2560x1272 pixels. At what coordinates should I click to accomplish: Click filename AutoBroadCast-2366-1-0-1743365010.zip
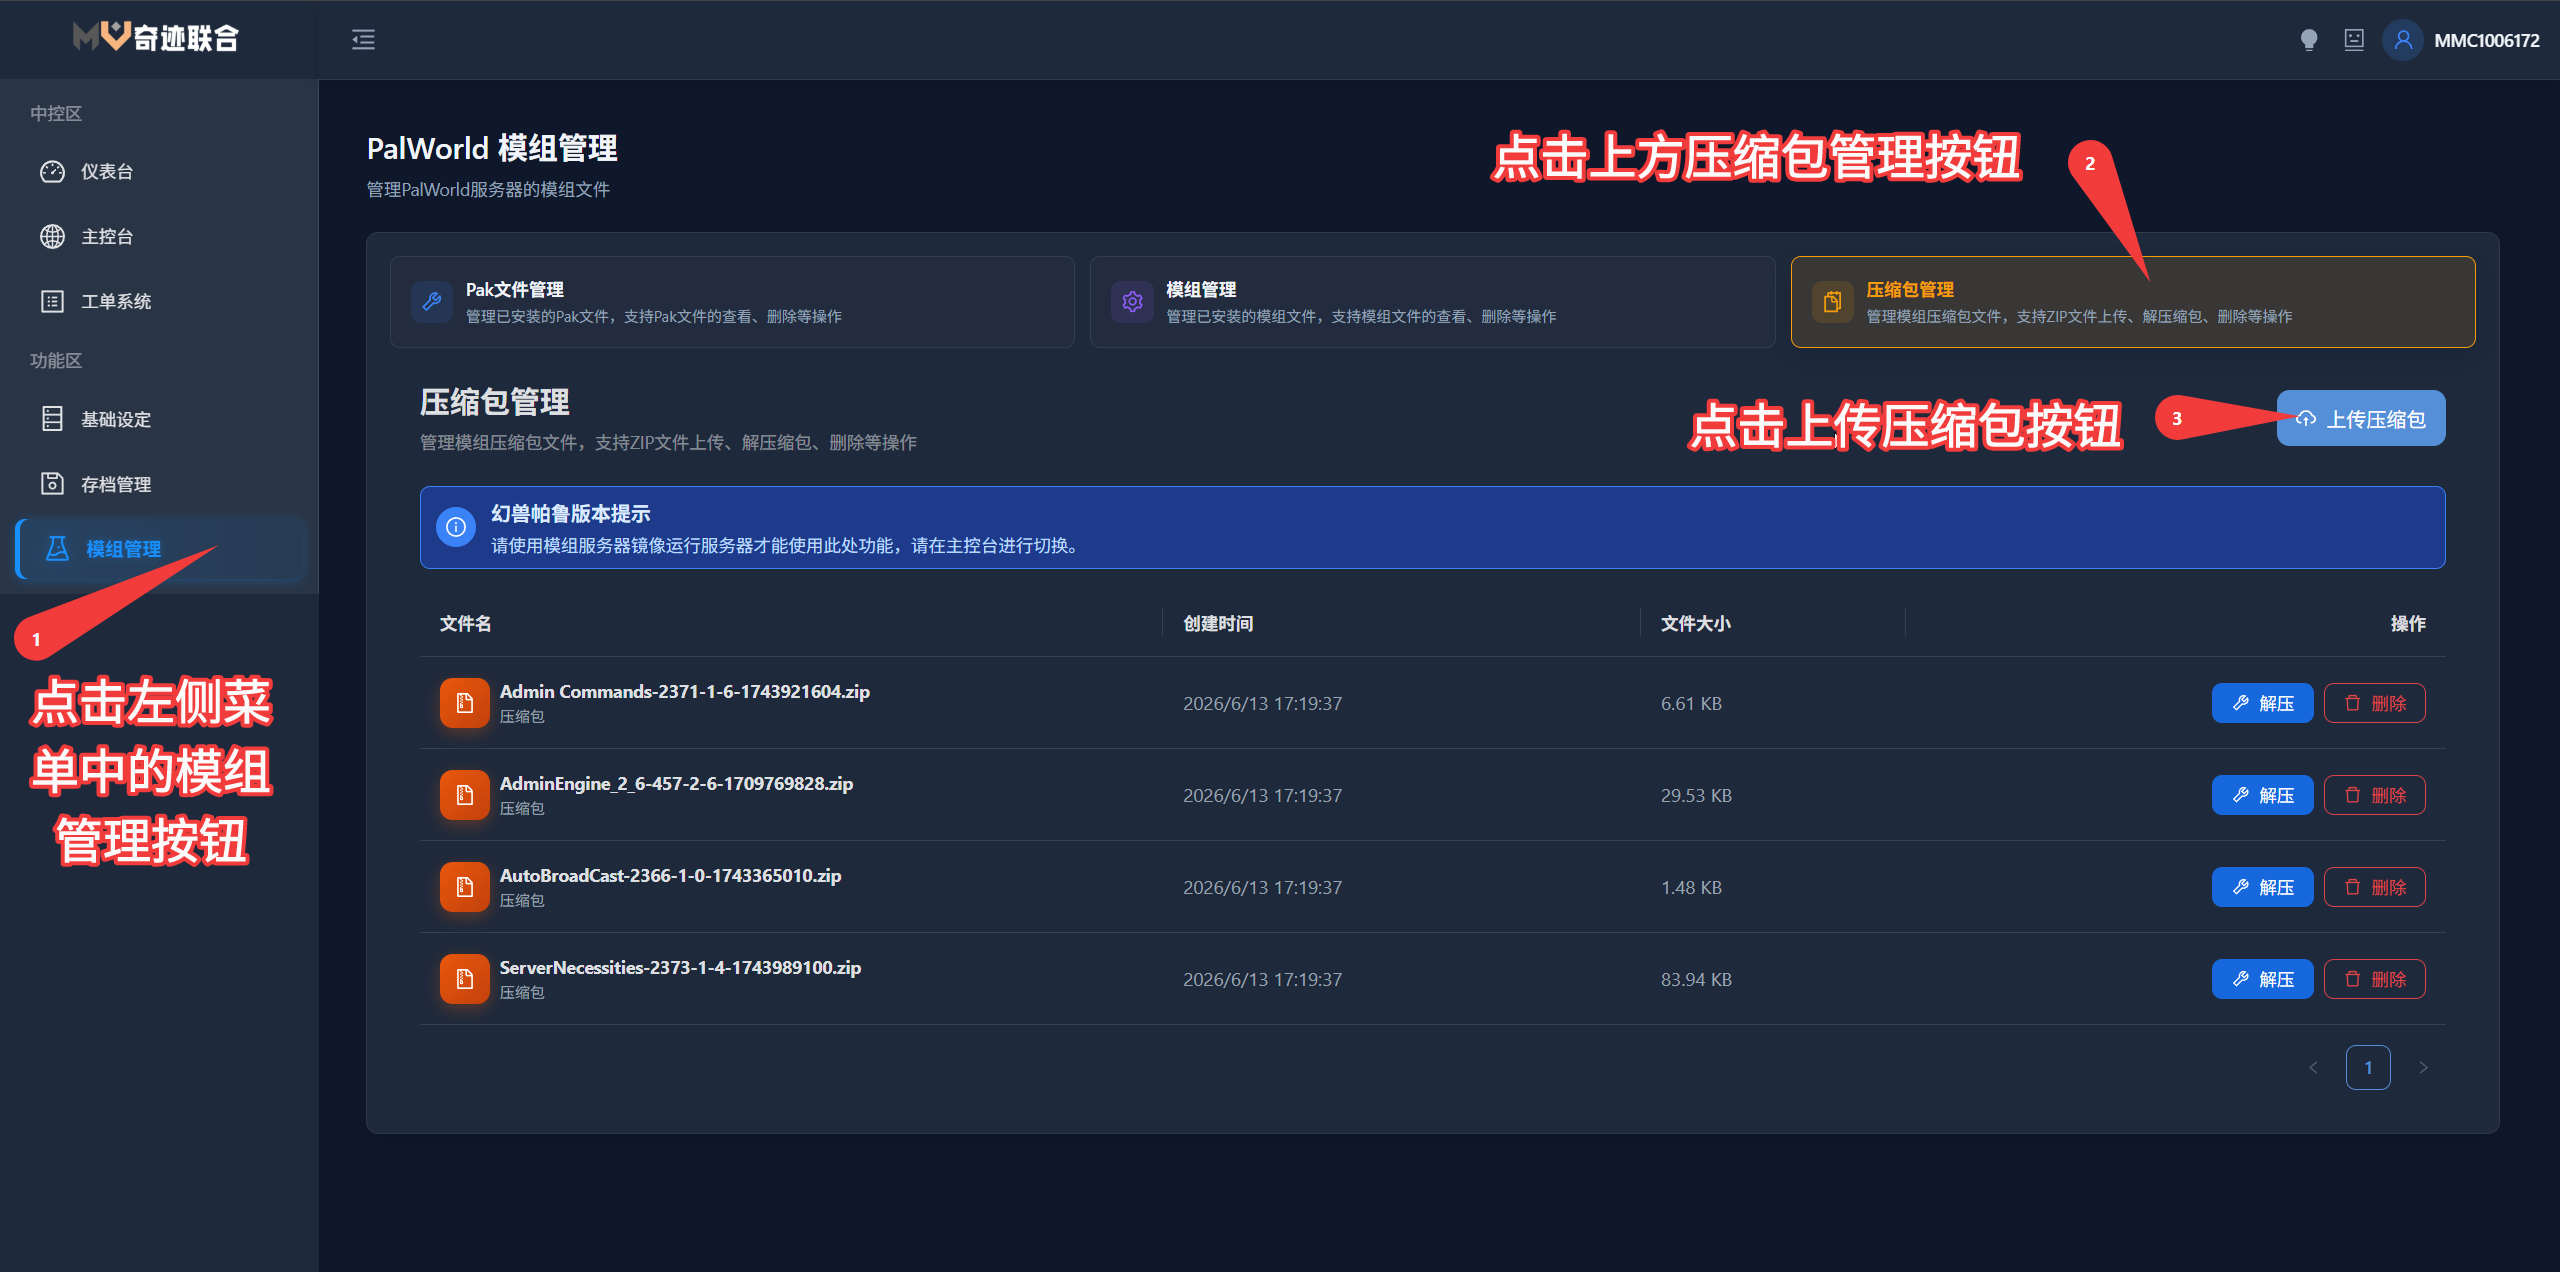(x=671, y=875)
